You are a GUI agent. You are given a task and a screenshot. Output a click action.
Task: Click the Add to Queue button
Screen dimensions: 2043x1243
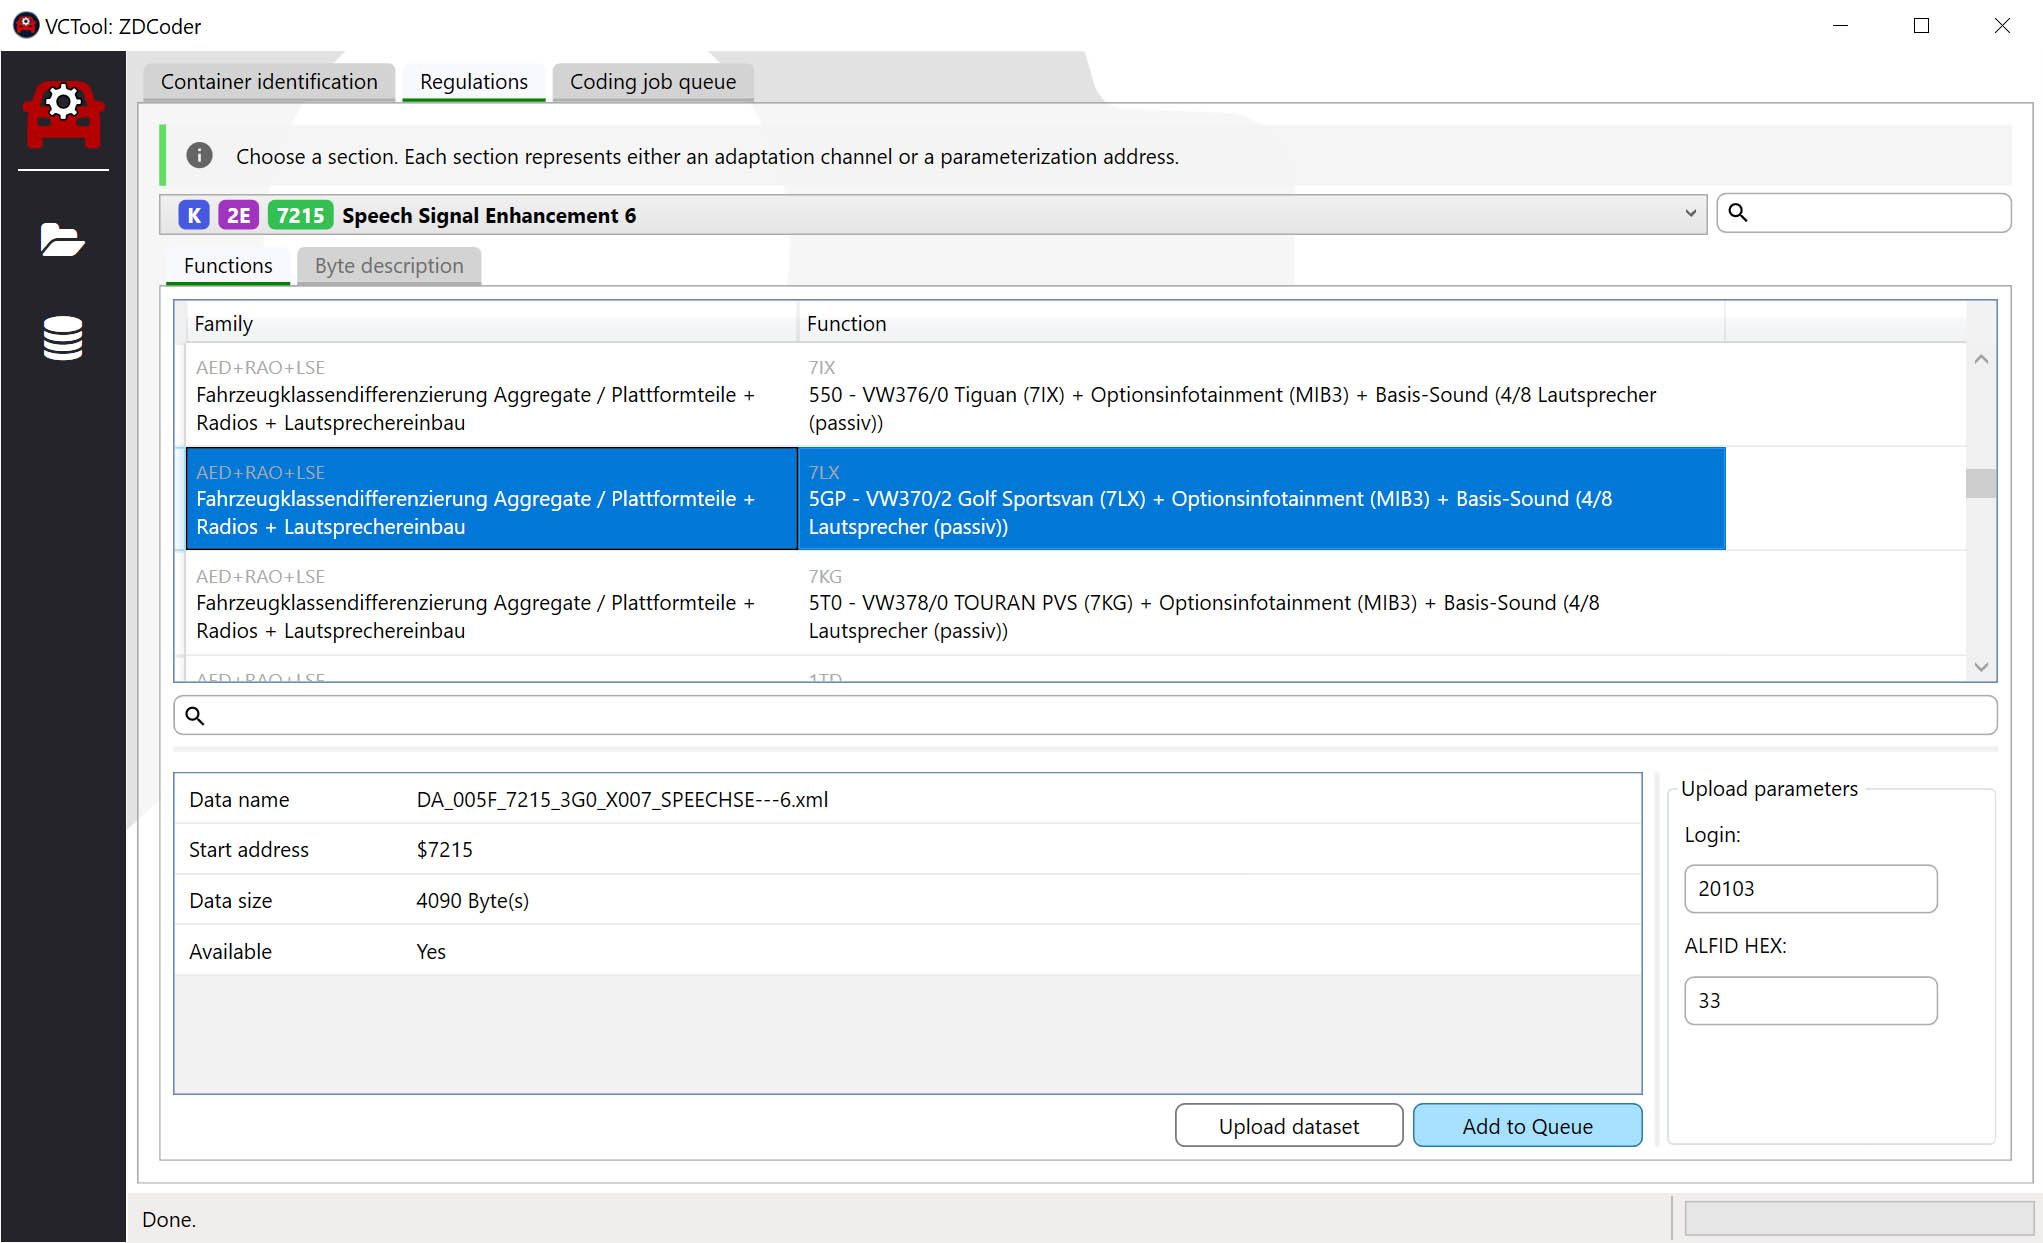pos(1526,1126)
